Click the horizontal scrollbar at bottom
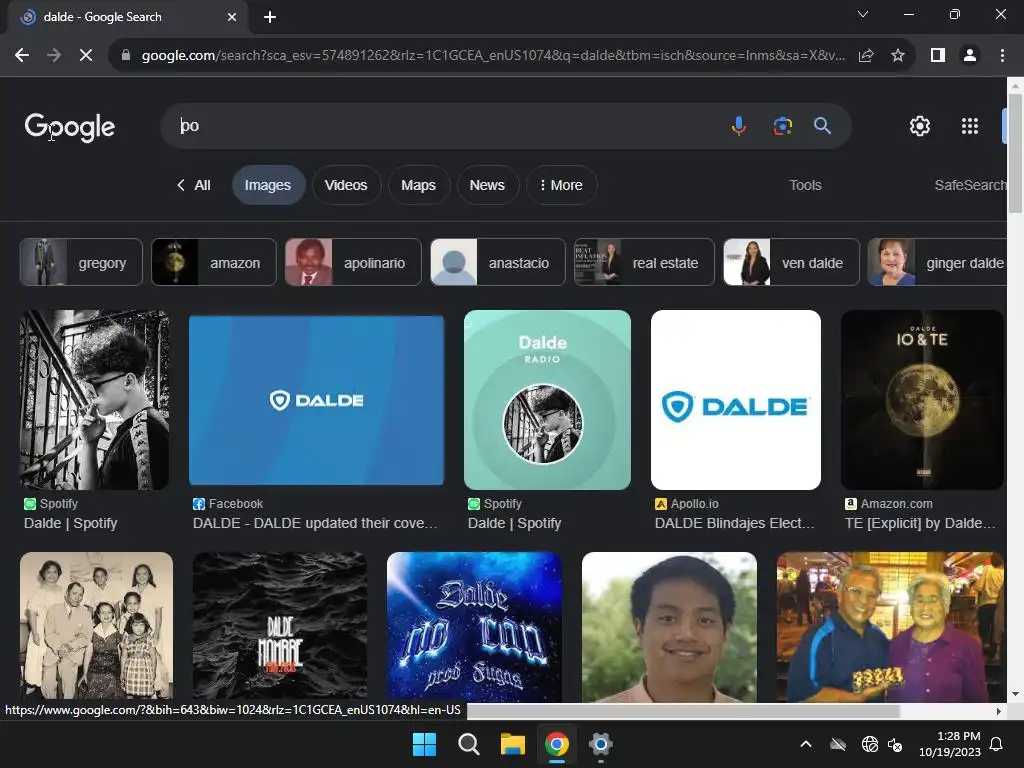Viewport: 1024px width, 768px height. 684,711
